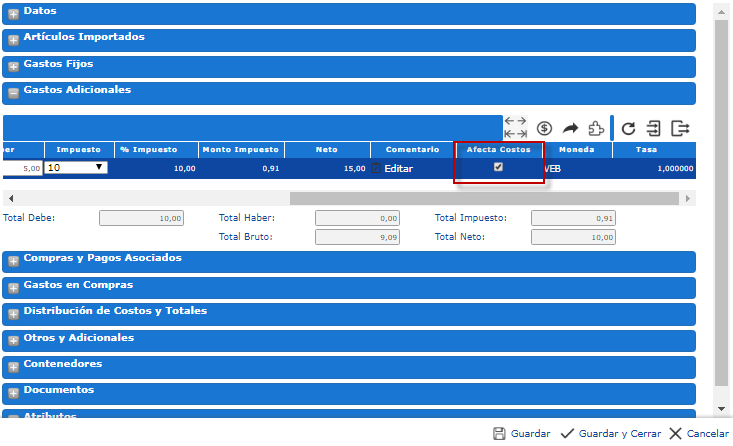The image size is (733, 446).
Task: Uncheck the Afecta Costos checkbox
Action: coord(498,167)
